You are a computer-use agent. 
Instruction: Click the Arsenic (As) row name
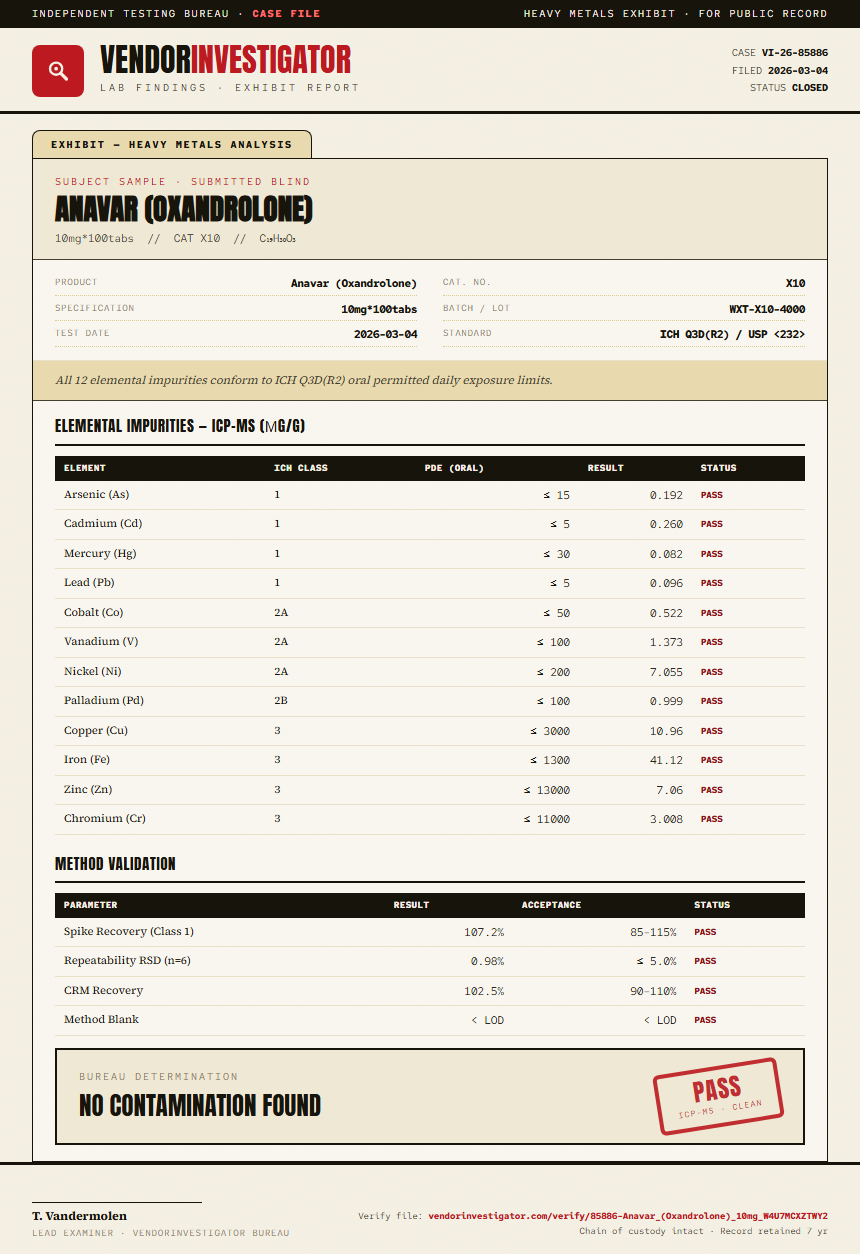97,495
